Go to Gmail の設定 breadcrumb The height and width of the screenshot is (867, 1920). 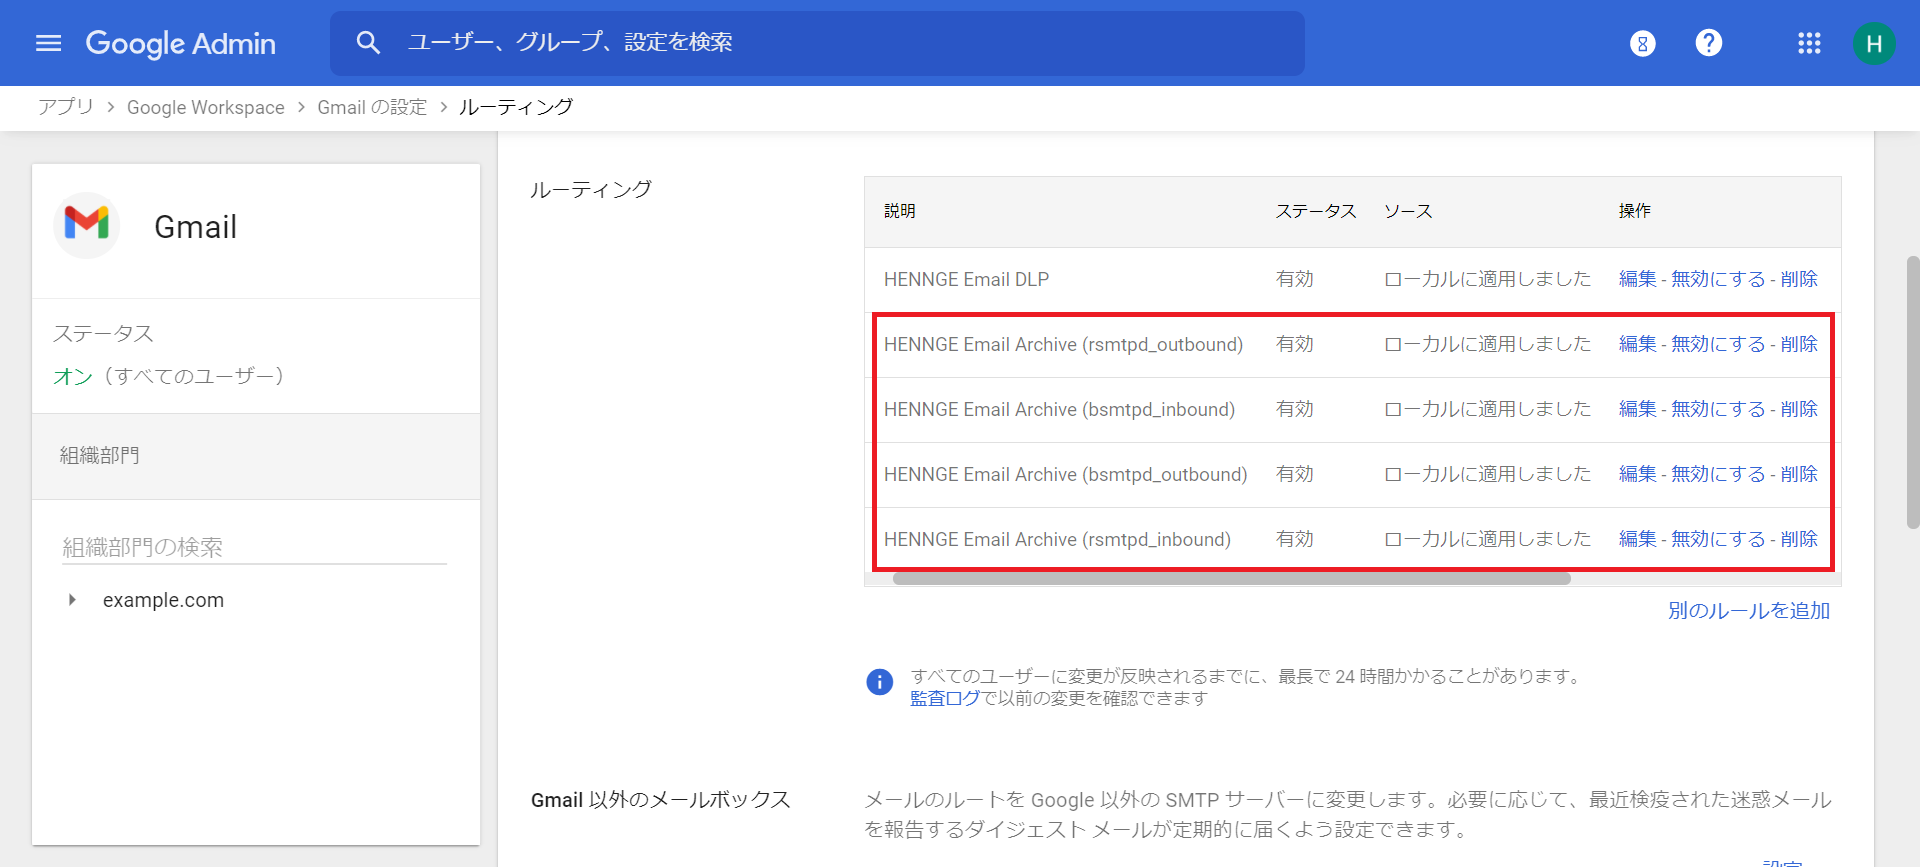[x=372, y=107]
